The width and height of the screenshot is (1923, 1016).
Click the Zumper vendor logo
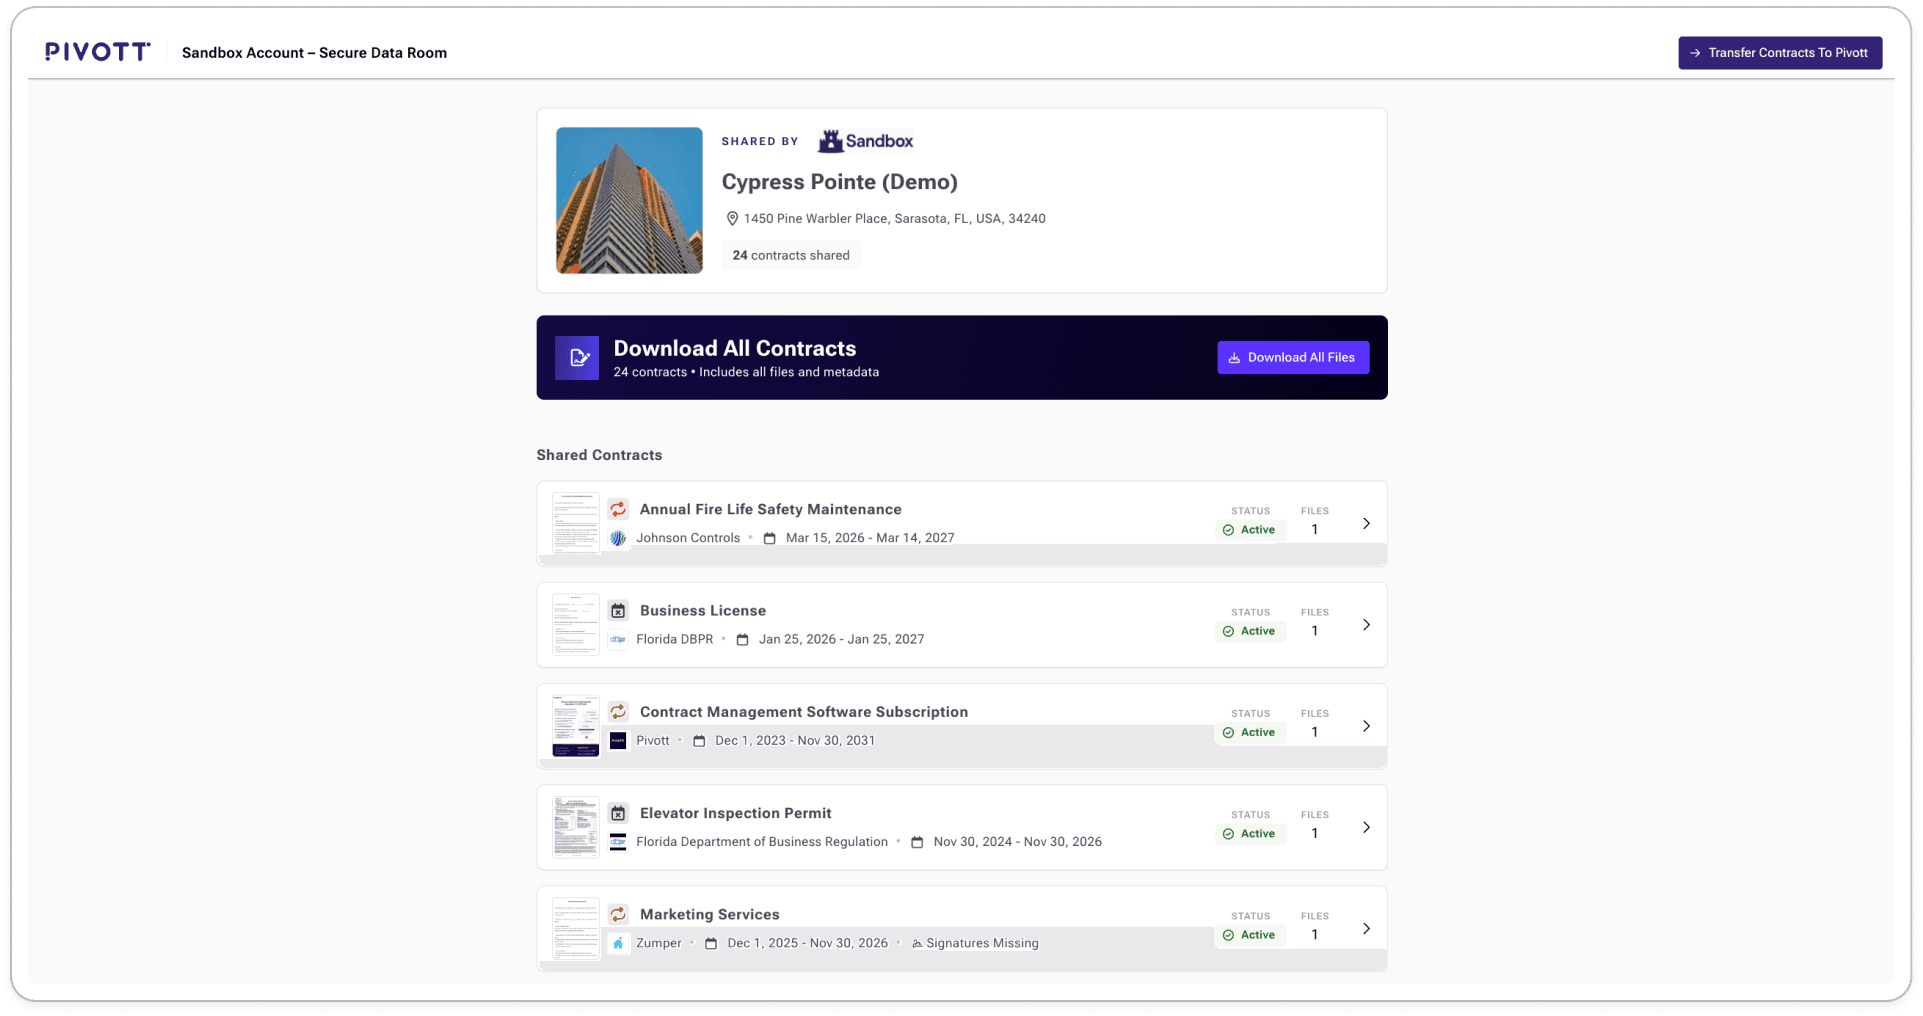tap(618, 943)
